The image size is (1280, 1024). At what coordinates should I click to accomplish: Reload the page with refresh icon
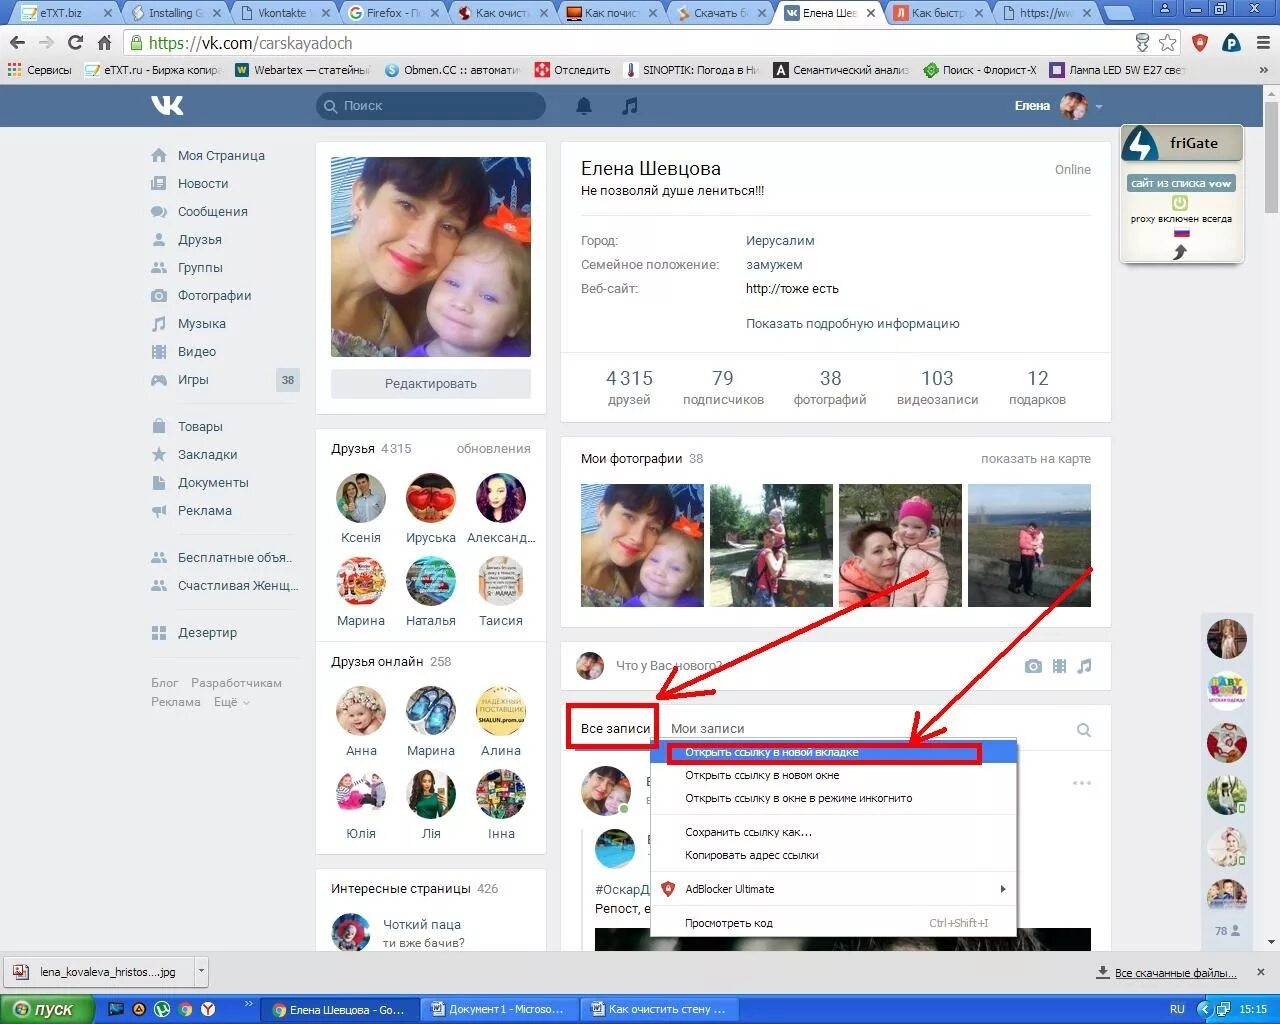pos(75,43)
